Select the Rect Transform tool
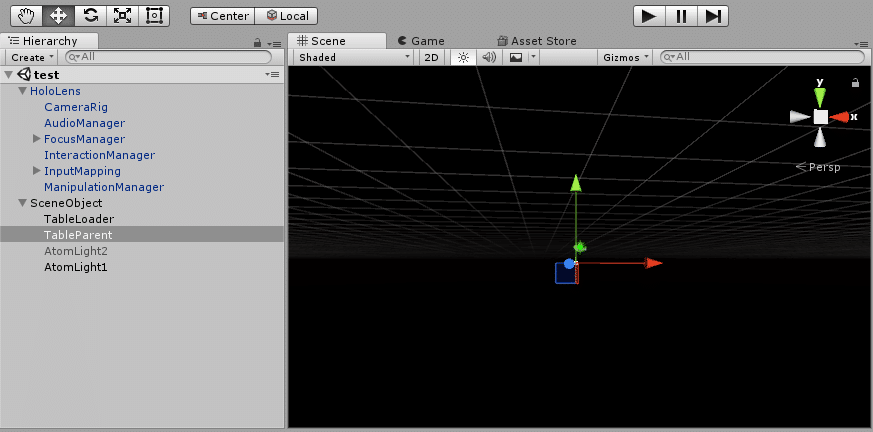 point(153,16)
